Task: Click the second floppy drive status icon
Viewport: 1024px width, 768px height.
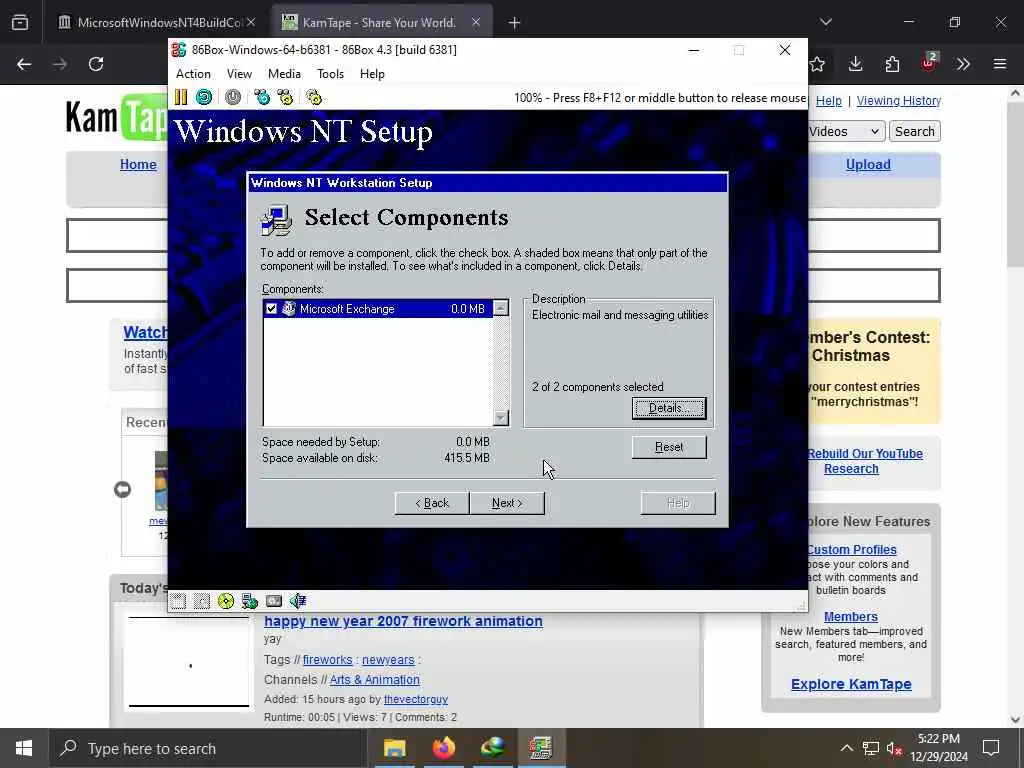Action: (x=202, y=601)
